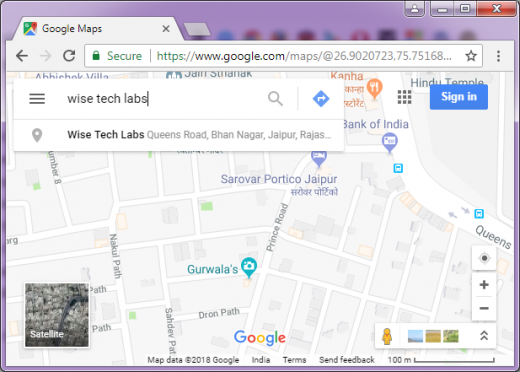Image resolution: width=520 pixels, height=372 pixels.
Task: Bookmark the page with the star icon
Action: click(x=471, y=56)
